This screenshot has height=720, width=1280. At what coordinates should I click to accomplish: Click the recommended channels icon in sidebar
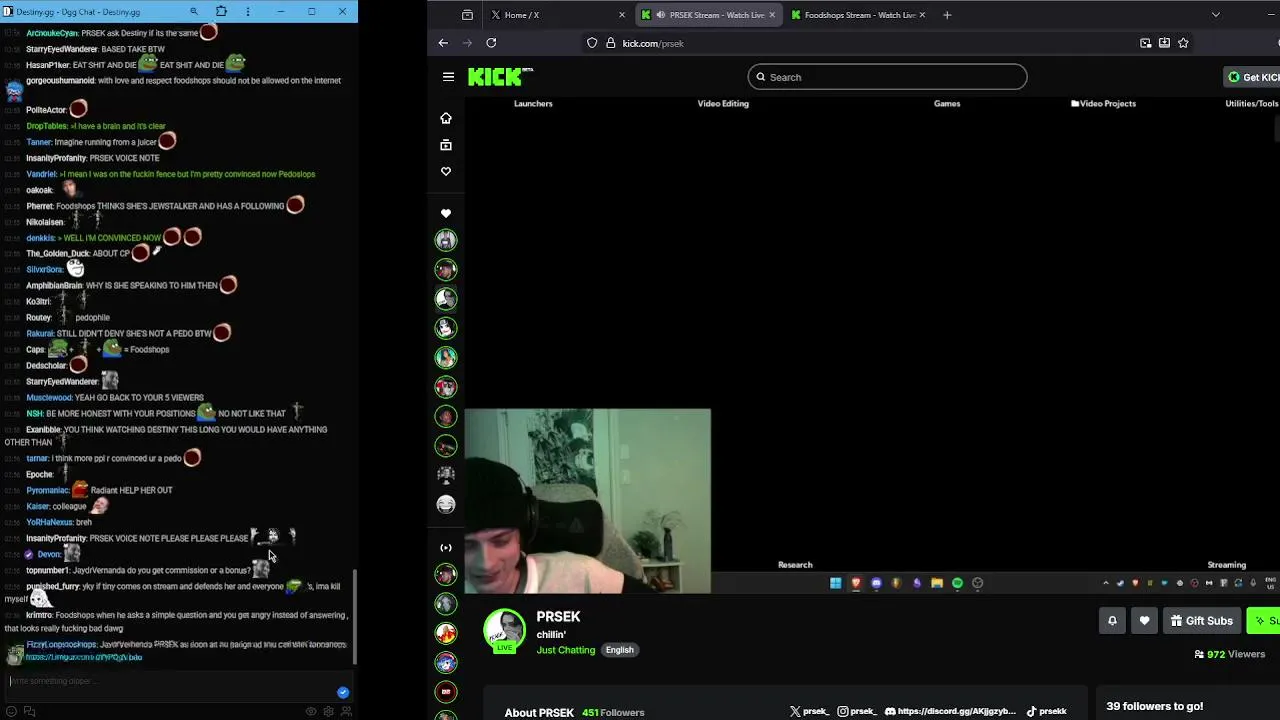click(x=446, y=547)
